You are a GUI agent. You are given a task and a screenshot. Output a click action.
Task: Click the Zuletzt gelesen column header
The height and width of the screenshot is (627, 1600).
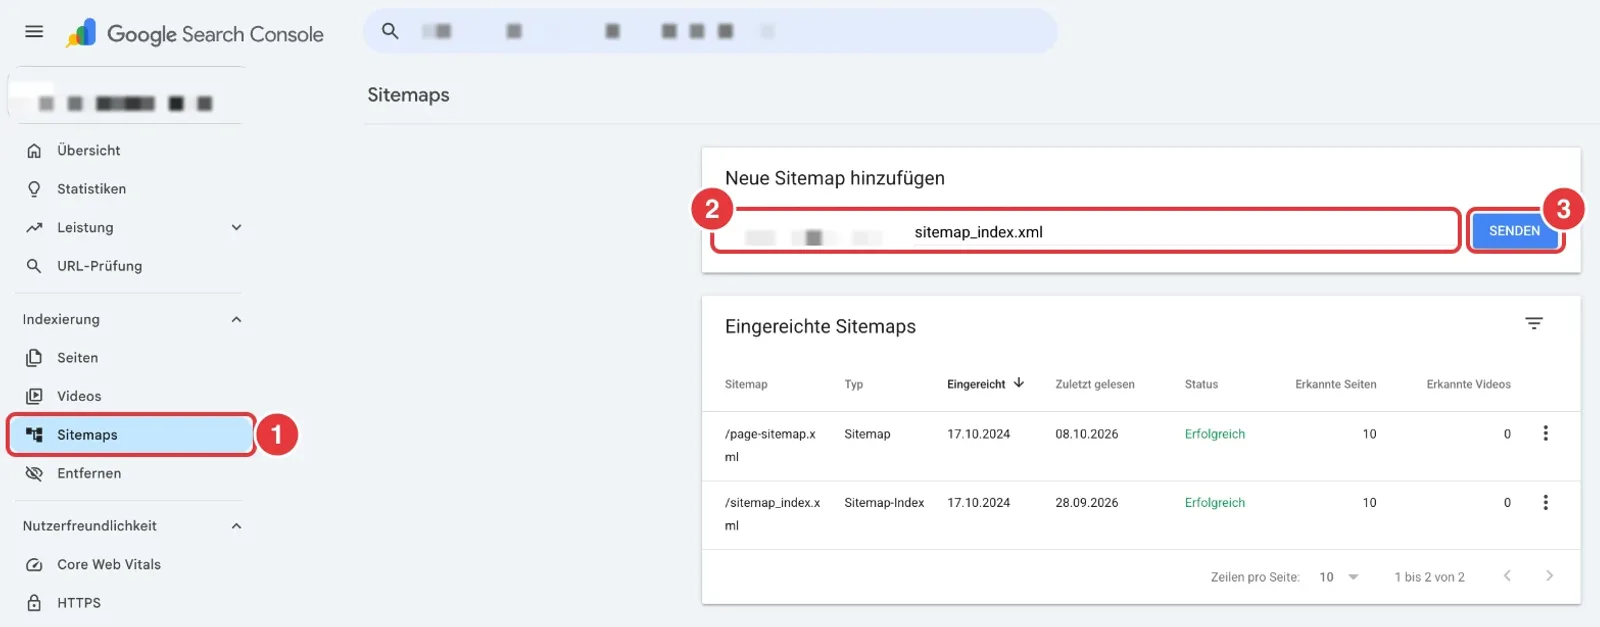1095,384
